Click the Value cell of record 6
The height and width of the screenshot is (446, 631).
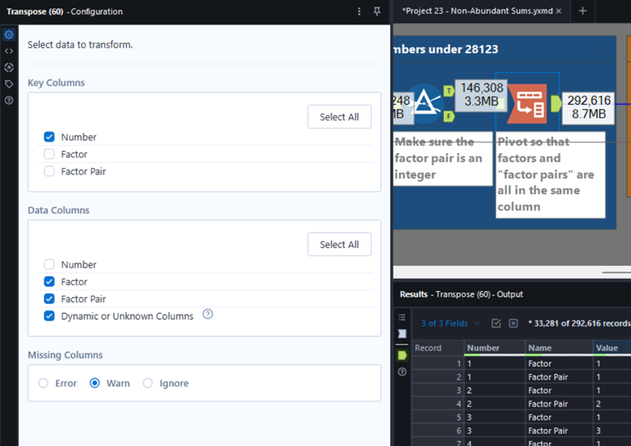click(612, 431)
